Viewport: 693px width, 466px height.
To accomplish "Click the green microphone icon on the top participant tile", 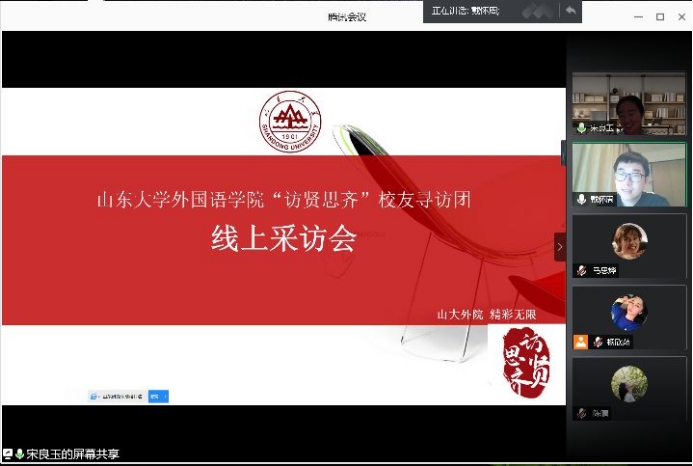I will (580, 128).
